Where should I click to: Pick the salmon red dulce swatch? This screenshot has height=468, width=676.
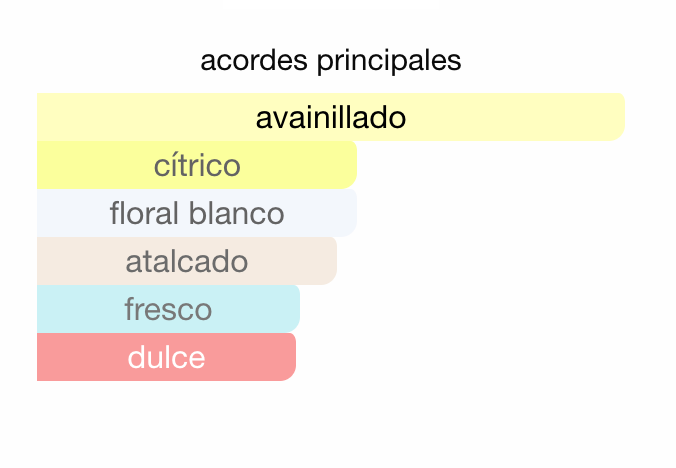click(x=166, y=357)
